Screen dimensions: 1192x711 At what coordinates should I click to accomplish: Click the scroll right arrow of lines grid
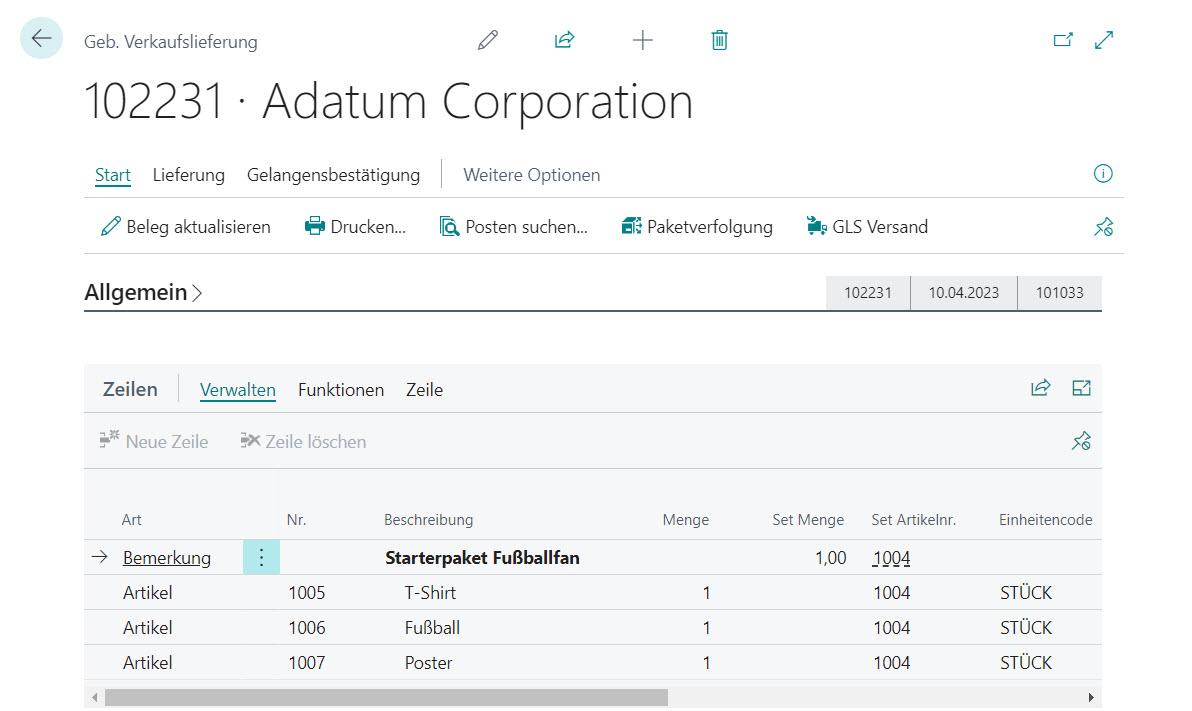(1091, 697)
